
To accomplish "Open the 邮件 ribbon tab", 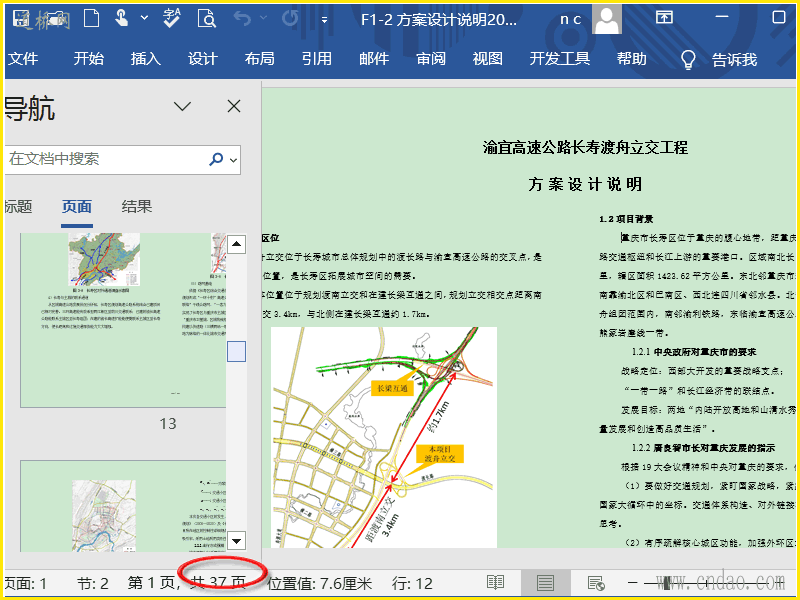I will (x=374, y=59).
